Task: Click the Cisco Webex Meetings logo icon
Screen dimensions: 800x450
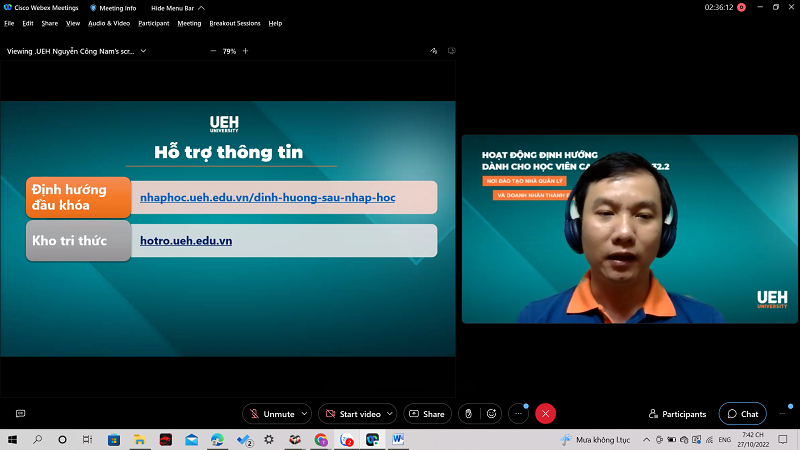Action: pos(7,8)
